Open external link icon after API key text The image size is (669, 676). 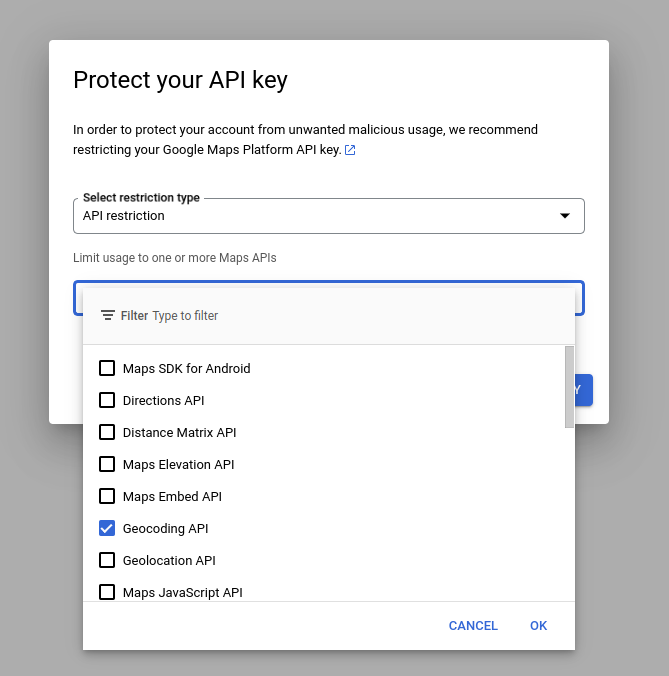tap(350, 150)
